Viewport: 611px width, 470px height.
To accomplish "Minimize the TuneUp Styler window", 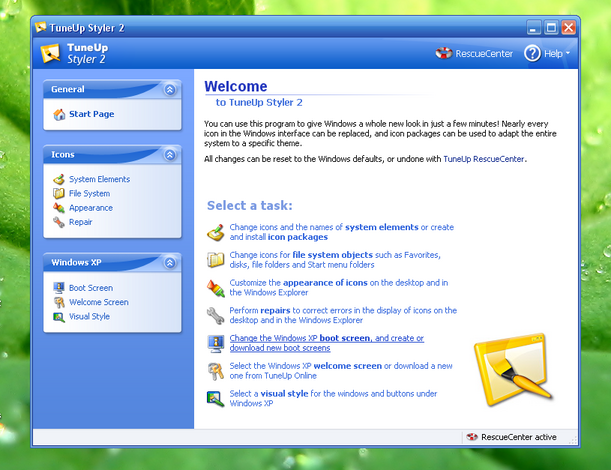I will tap(534, 28).
